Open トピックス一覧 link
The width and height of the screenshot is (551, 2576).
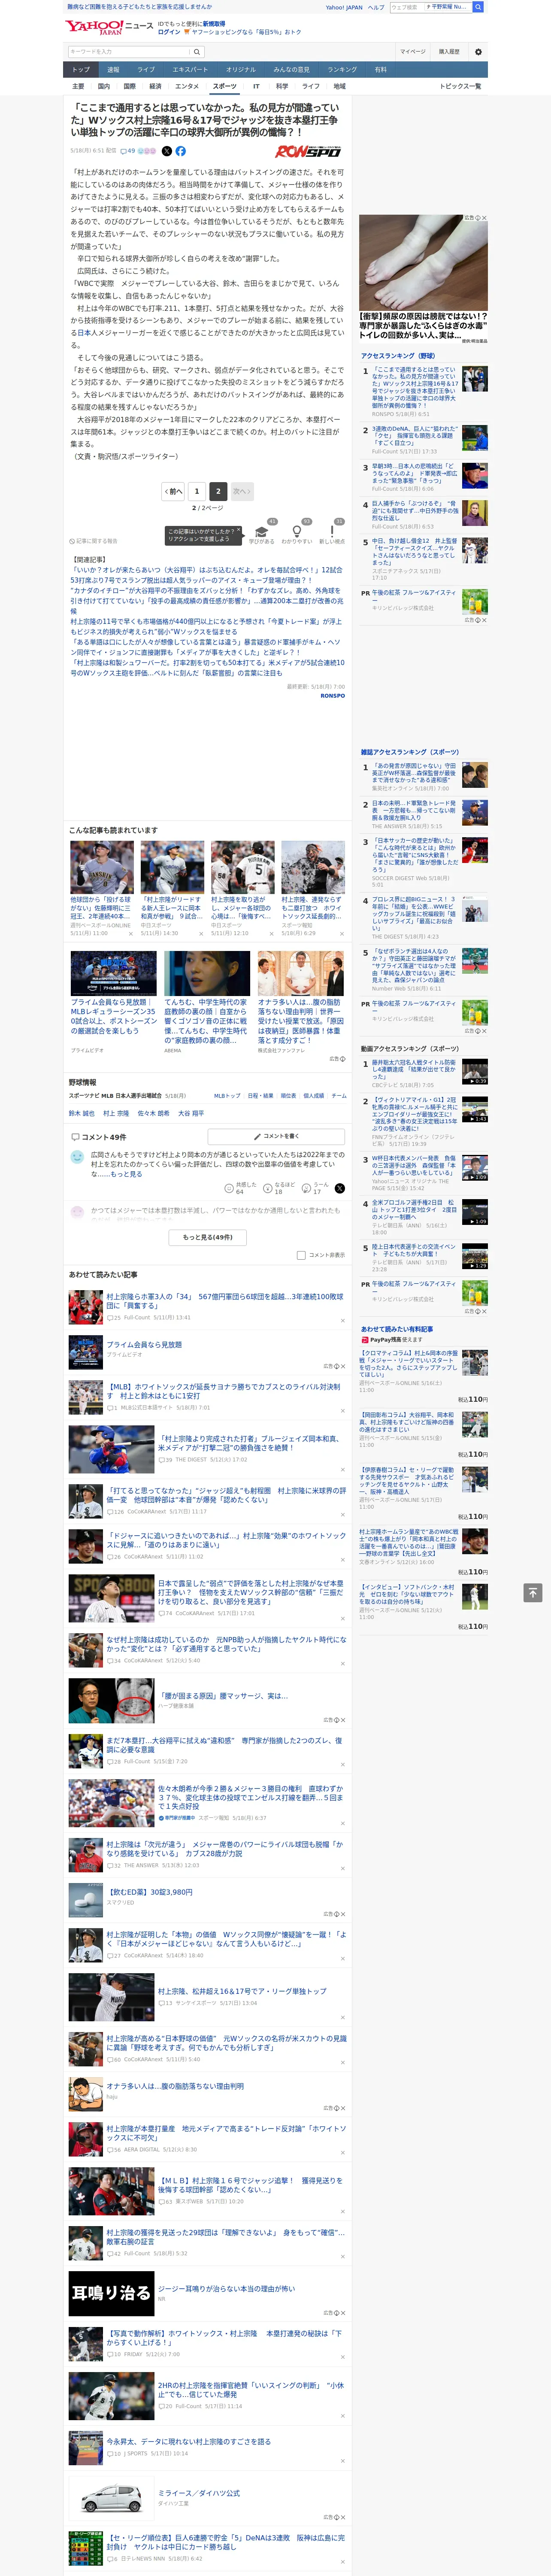coord(460,86)
